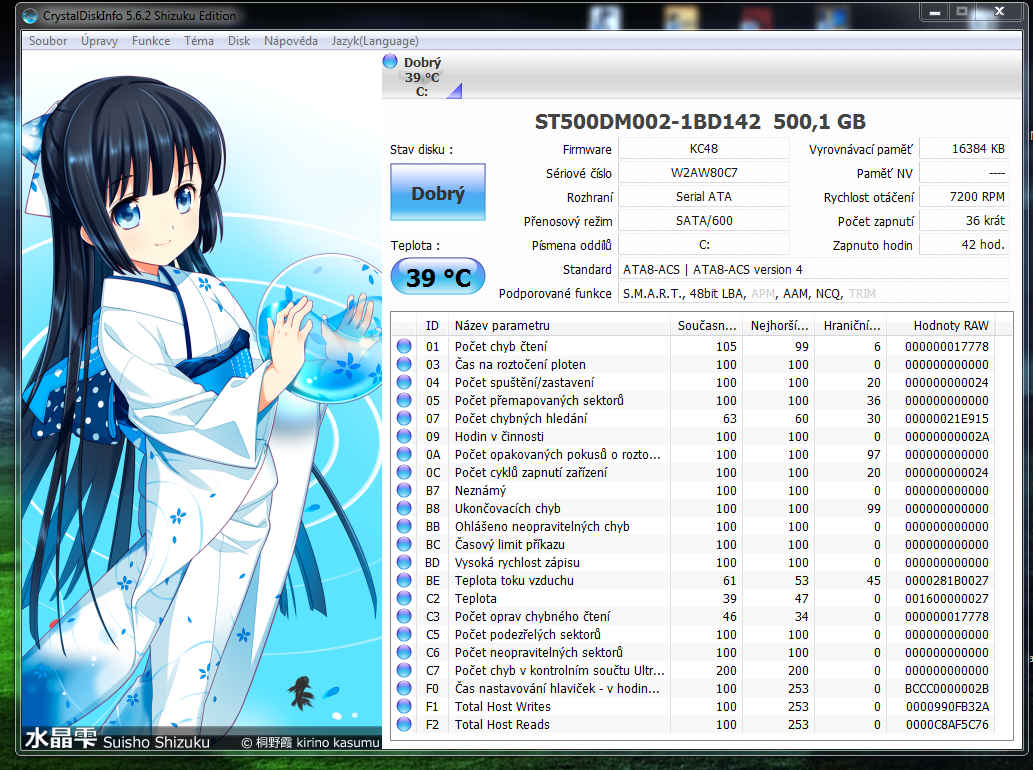Click status orb for Počet spuštění/zastavení
Image resolution: width=1033 pixels, height=770 pixels.
[404, 382]
